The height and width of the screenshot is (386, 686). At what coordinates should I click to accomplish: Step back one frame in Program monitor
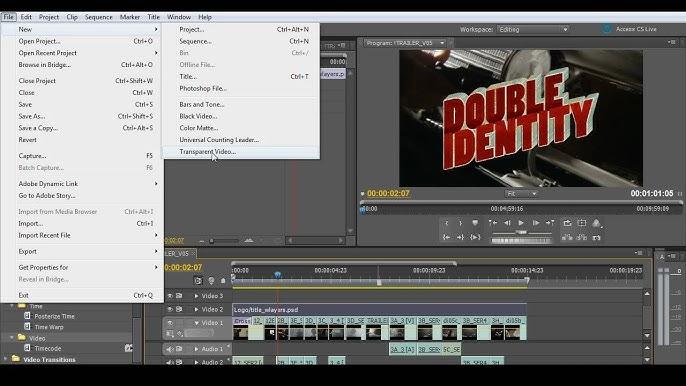pyautogui.click(x=507, y=223)
